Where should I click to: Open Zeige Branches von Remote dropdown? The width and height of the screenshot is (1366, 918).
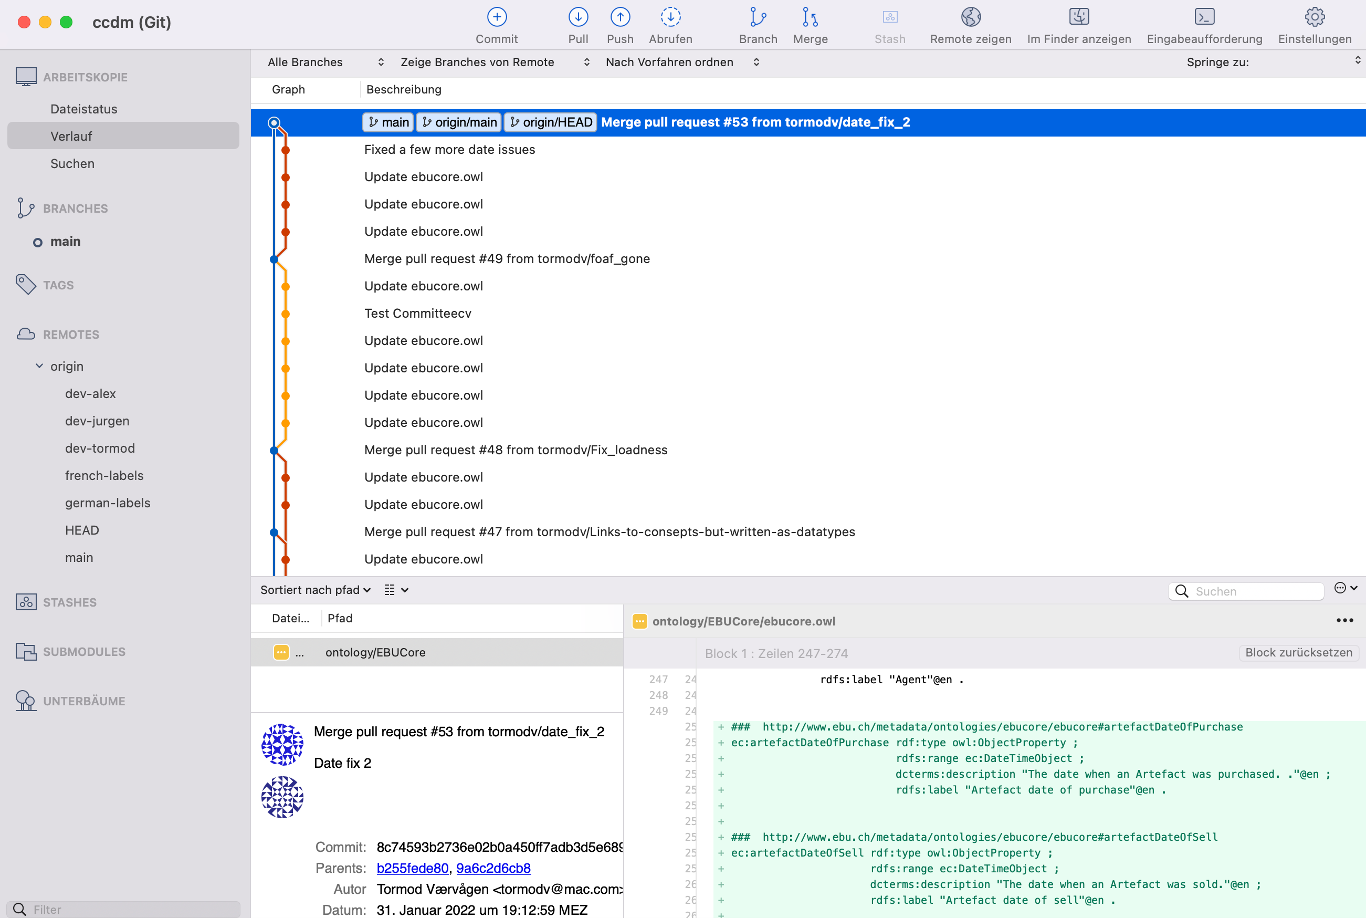click(x=495, y=62)
